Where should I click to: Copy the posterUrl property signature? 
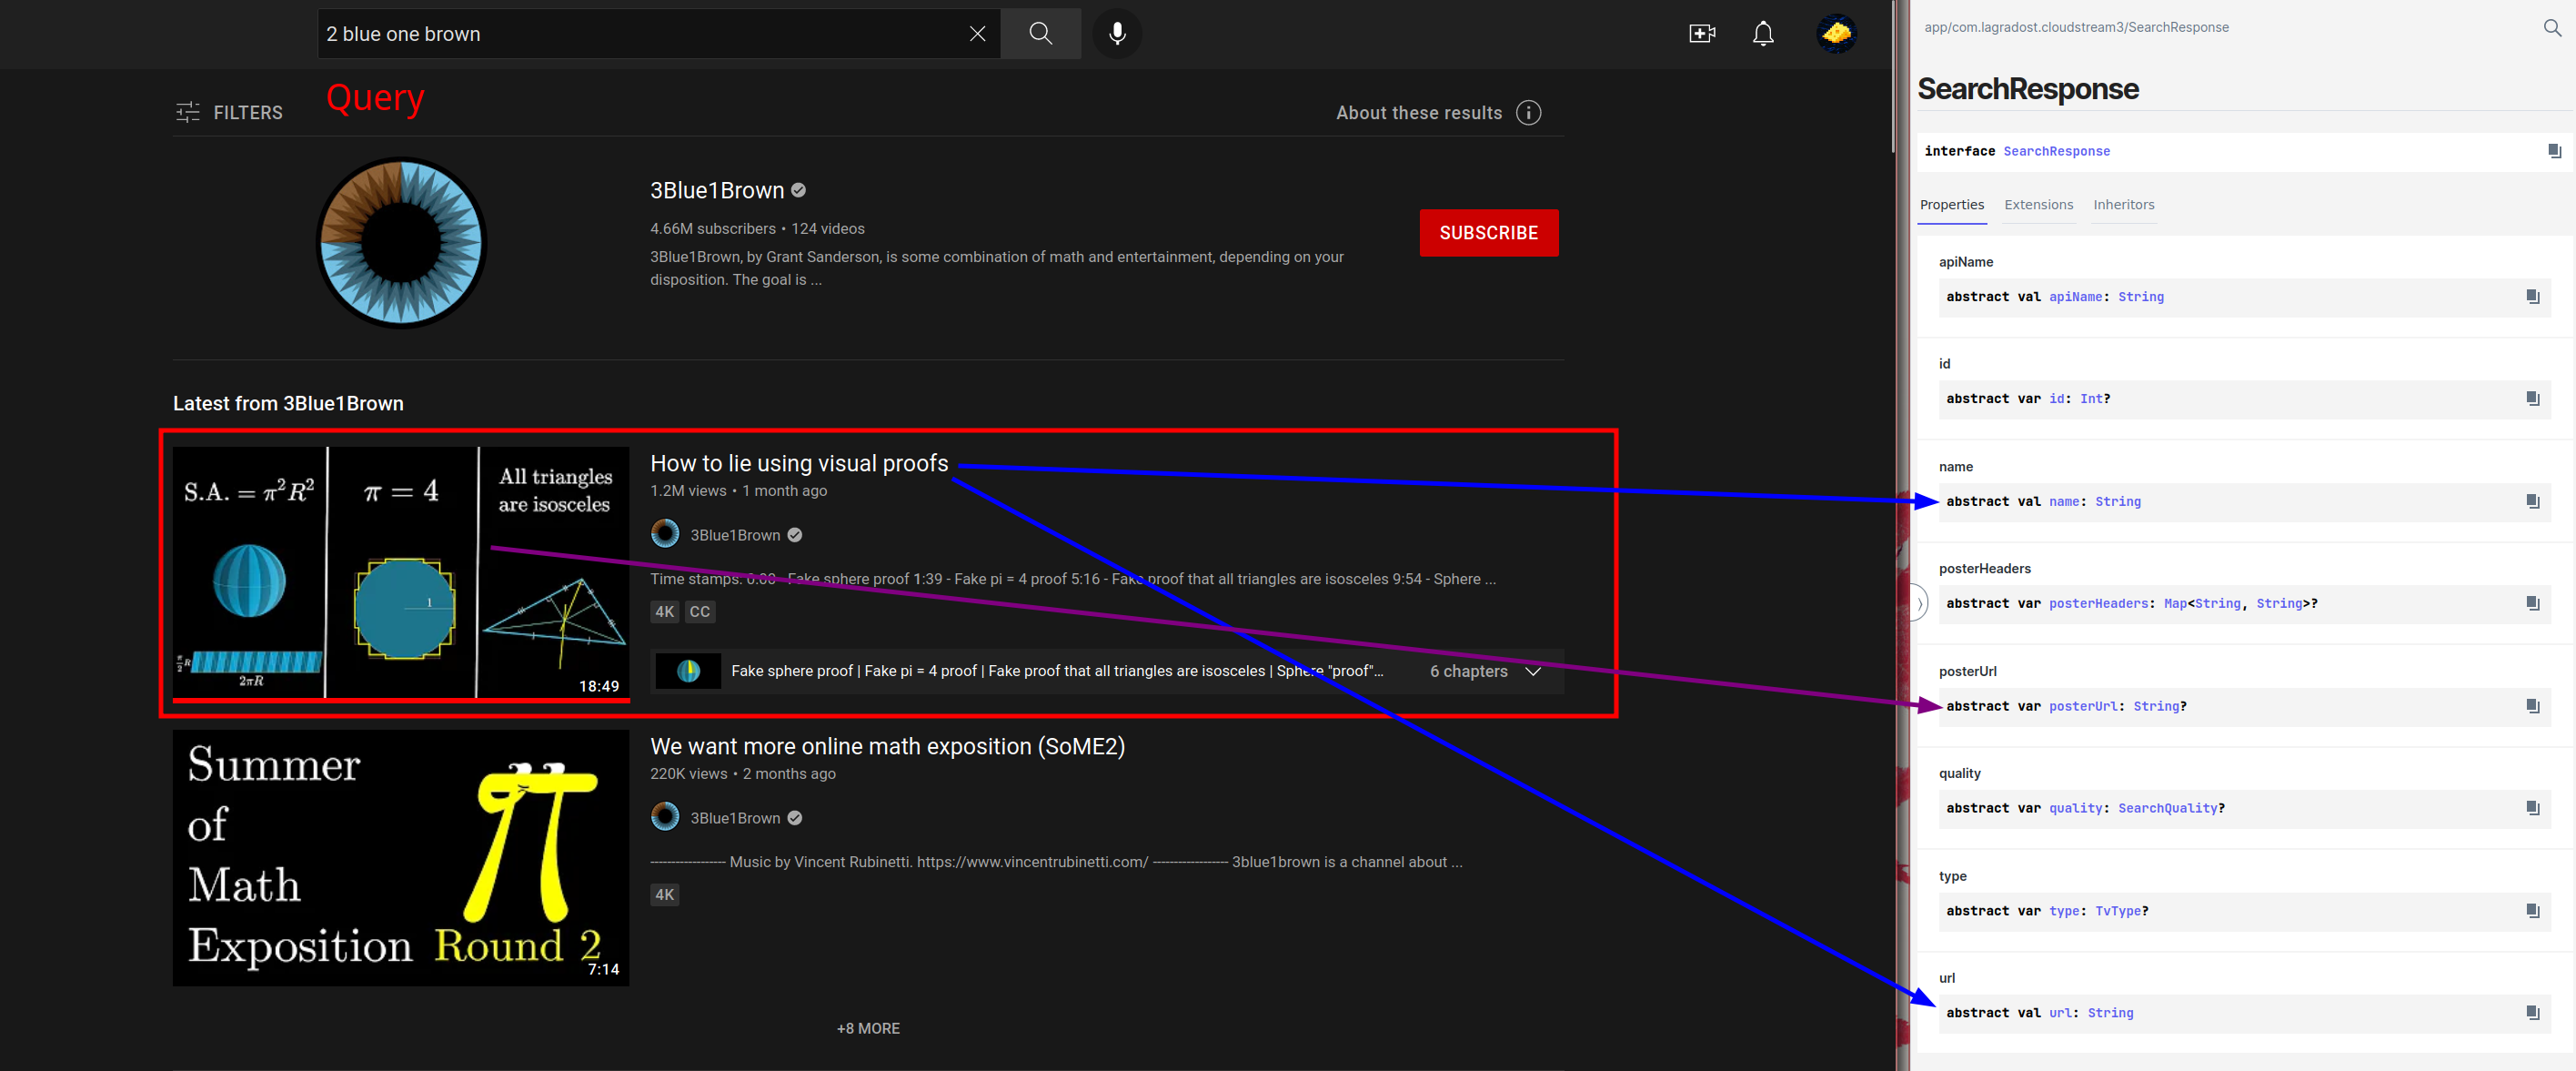(x=2532, y=706)
